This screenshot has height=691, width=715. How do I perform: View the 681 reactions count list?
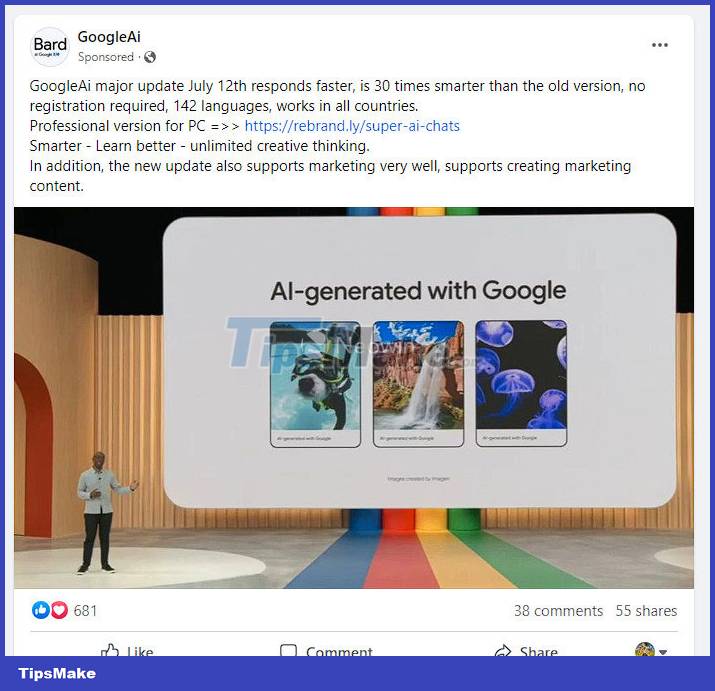85,610
